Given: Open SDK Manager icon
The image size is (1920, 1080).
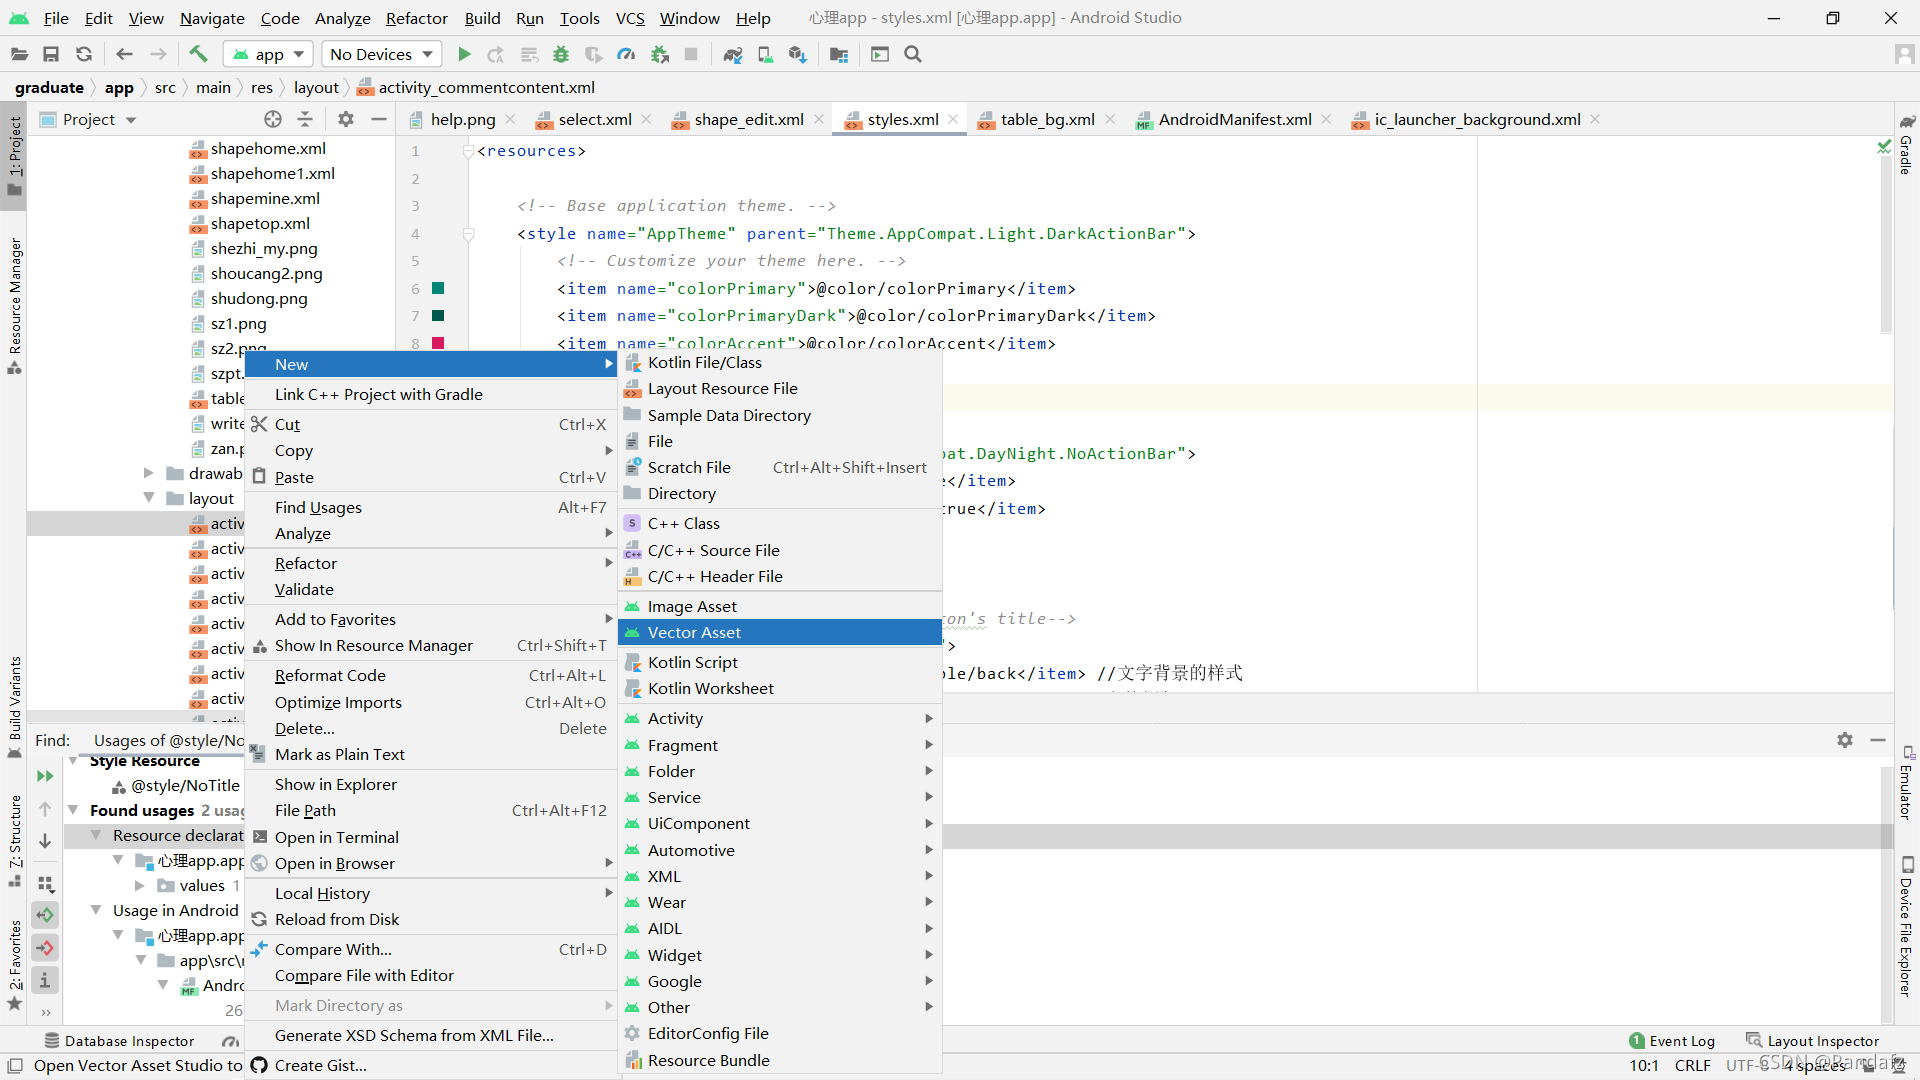Looking at the screenshot, I should click(797, 54).
